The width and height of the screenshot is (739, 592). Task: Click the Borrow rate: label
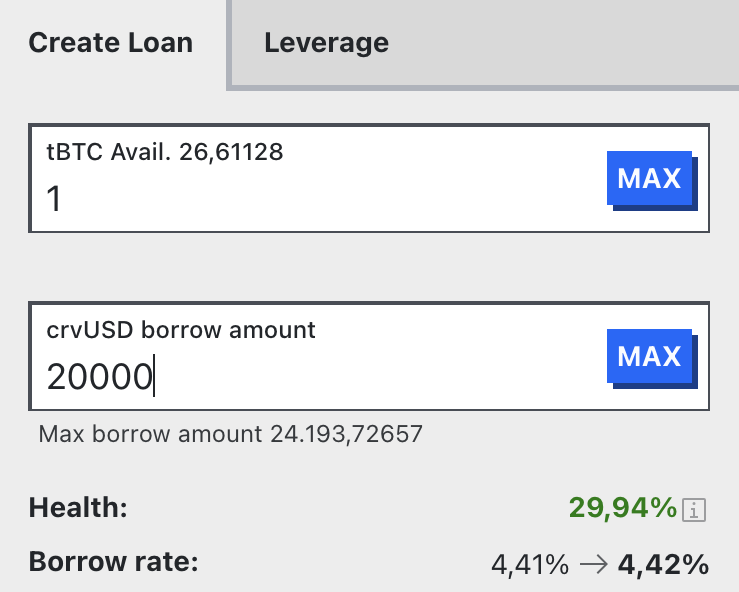pos(114,560)
